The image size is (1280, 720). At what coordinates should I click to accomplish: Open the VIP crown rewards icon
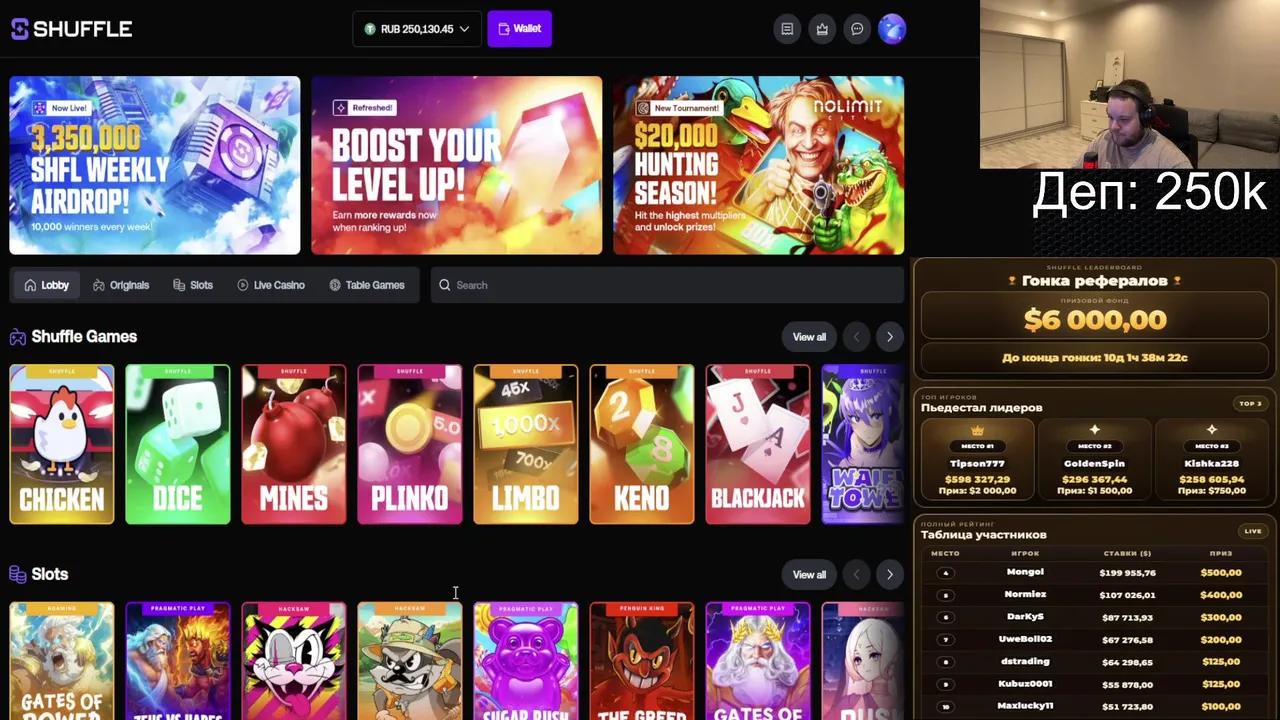point(822,29)
